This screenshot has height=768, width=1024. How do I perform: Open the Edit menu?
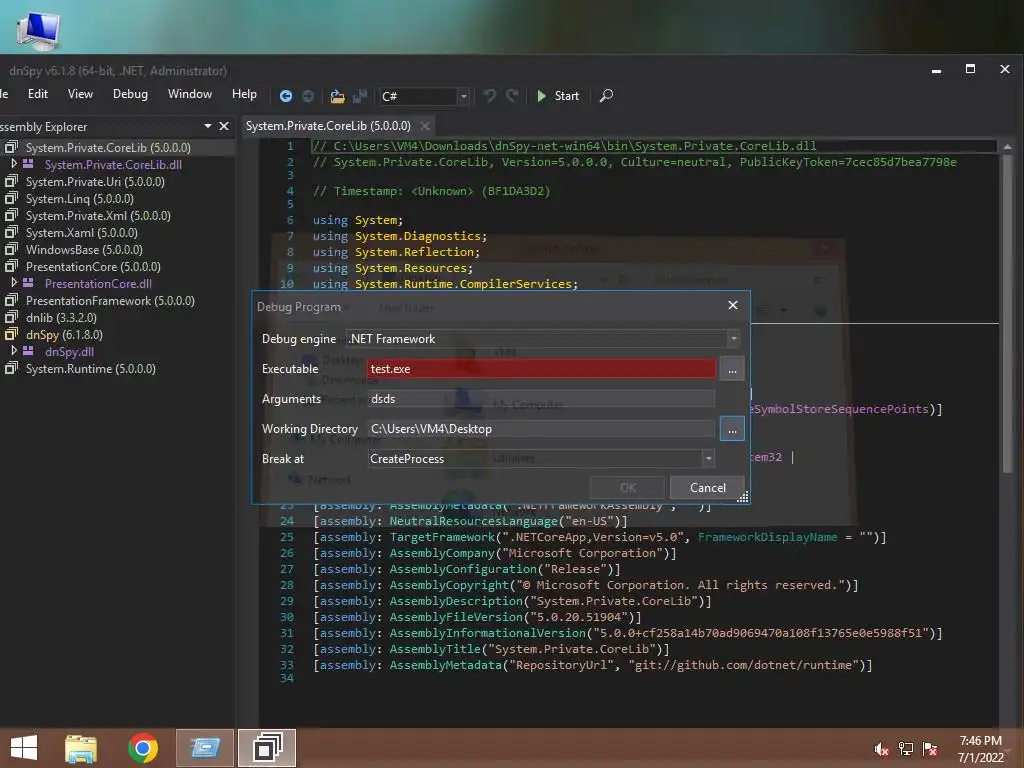tap(38, 94)
